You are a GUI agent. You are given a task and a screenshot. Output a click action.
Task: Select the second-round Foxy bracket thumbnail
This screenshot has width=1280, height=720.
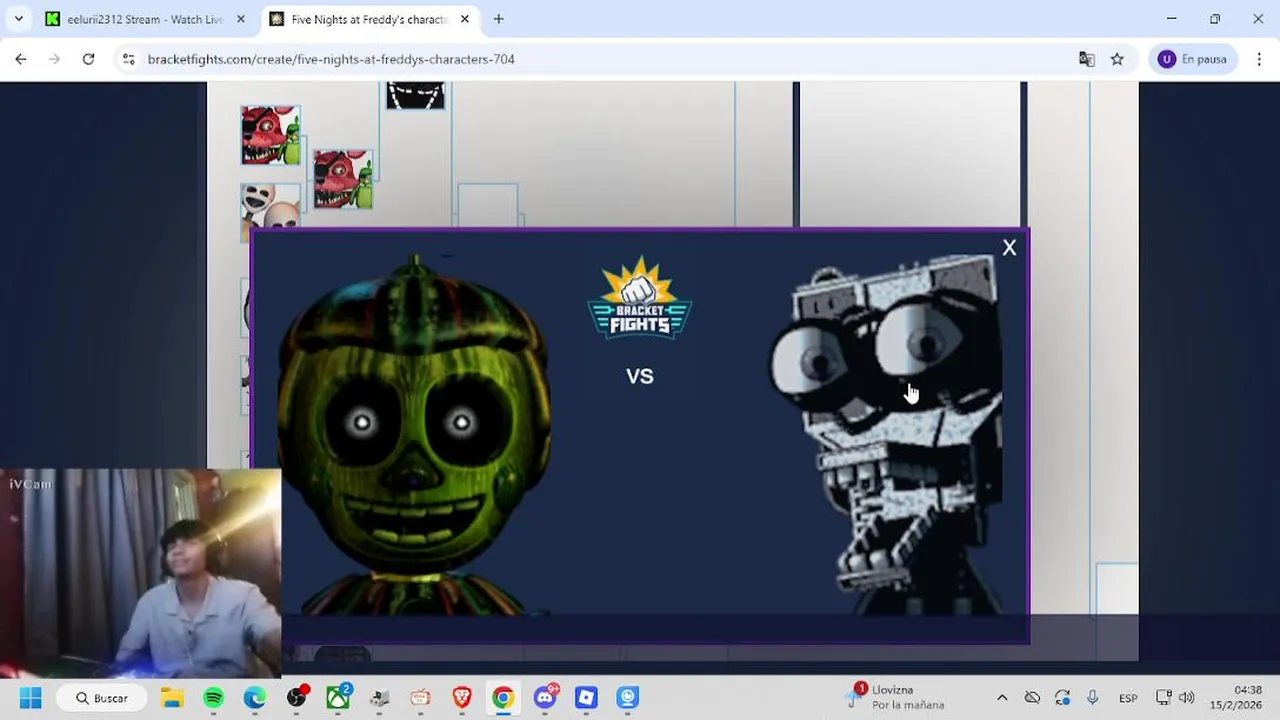coord(343,179)
